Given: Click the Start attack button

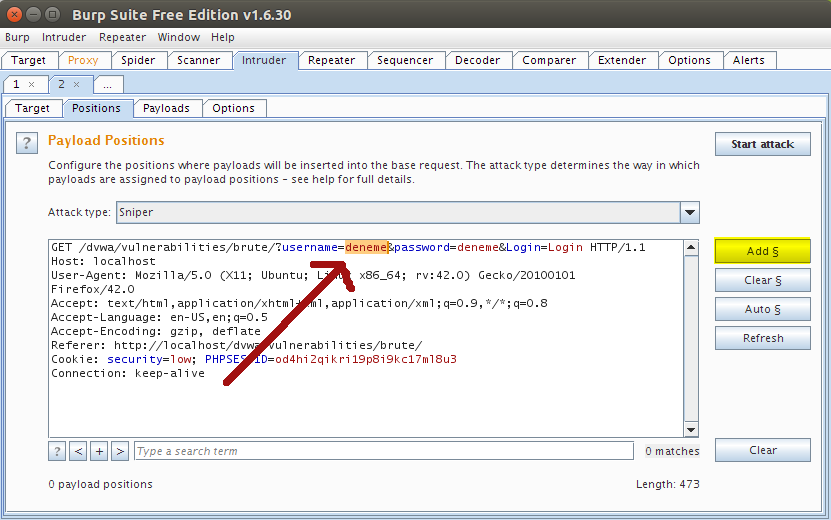Looking at the screenshot, I should tap(763, 144).
